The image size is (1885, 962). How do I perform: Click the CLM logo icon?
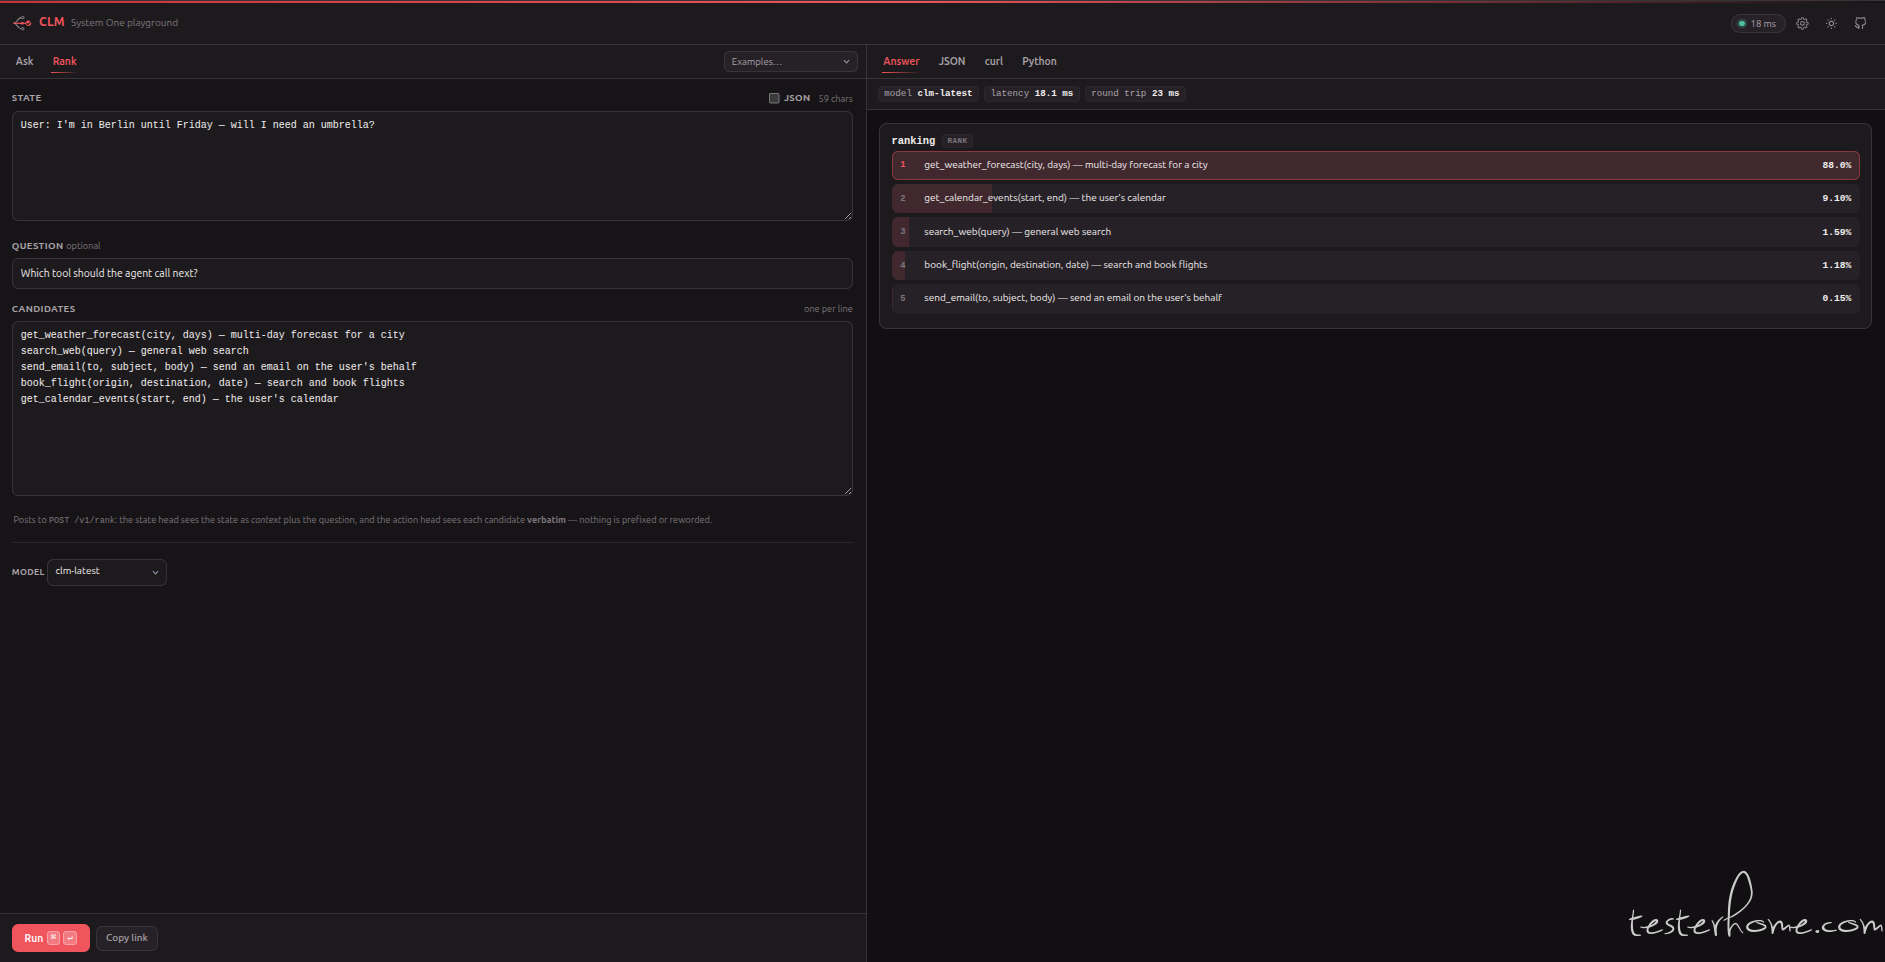click(x=22, y=22)
